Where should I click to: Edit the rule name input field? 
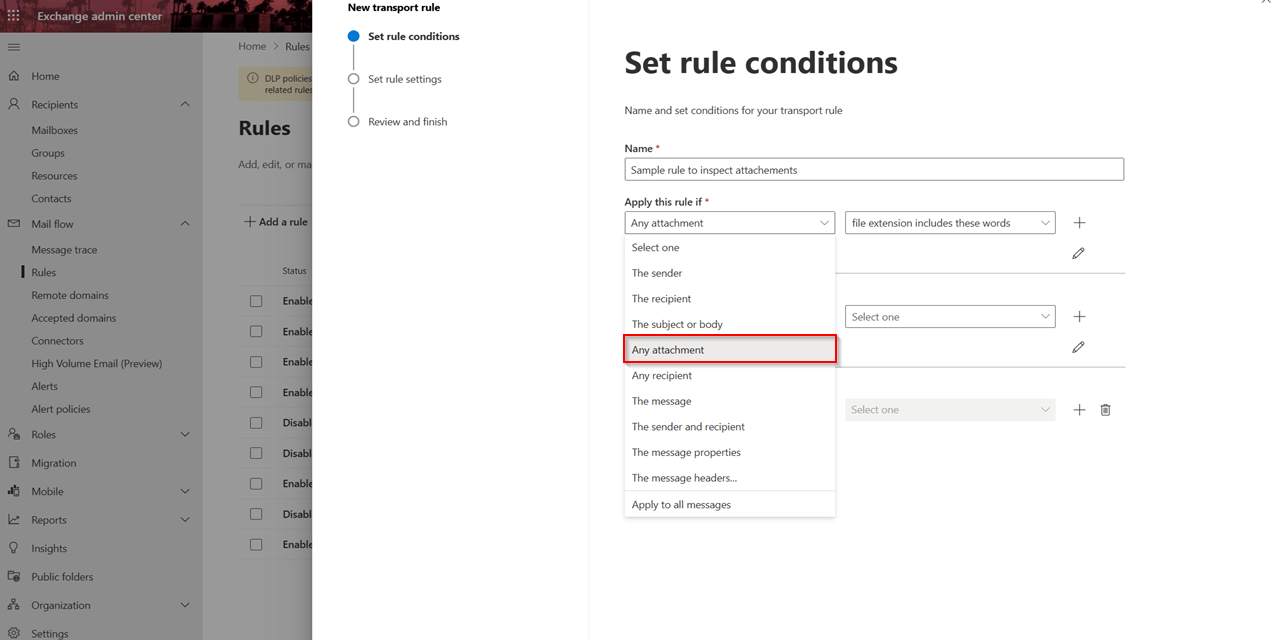coord(873,169)
